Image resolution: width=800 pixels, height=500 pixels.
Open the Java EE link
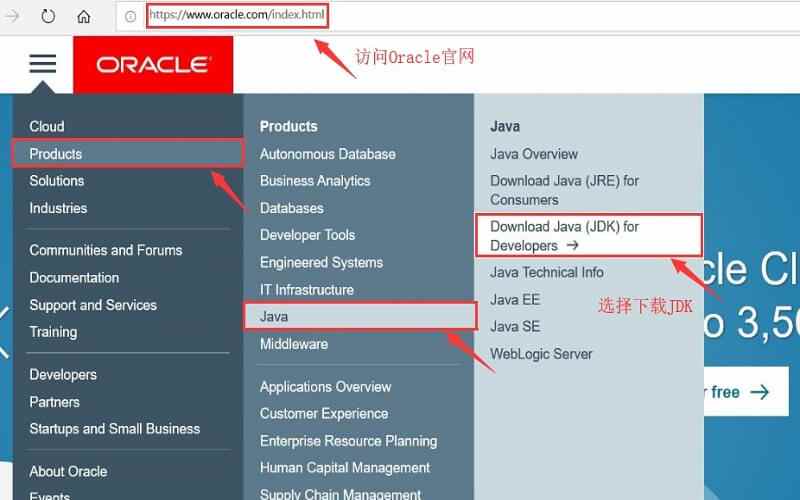(x=515, y=299)
